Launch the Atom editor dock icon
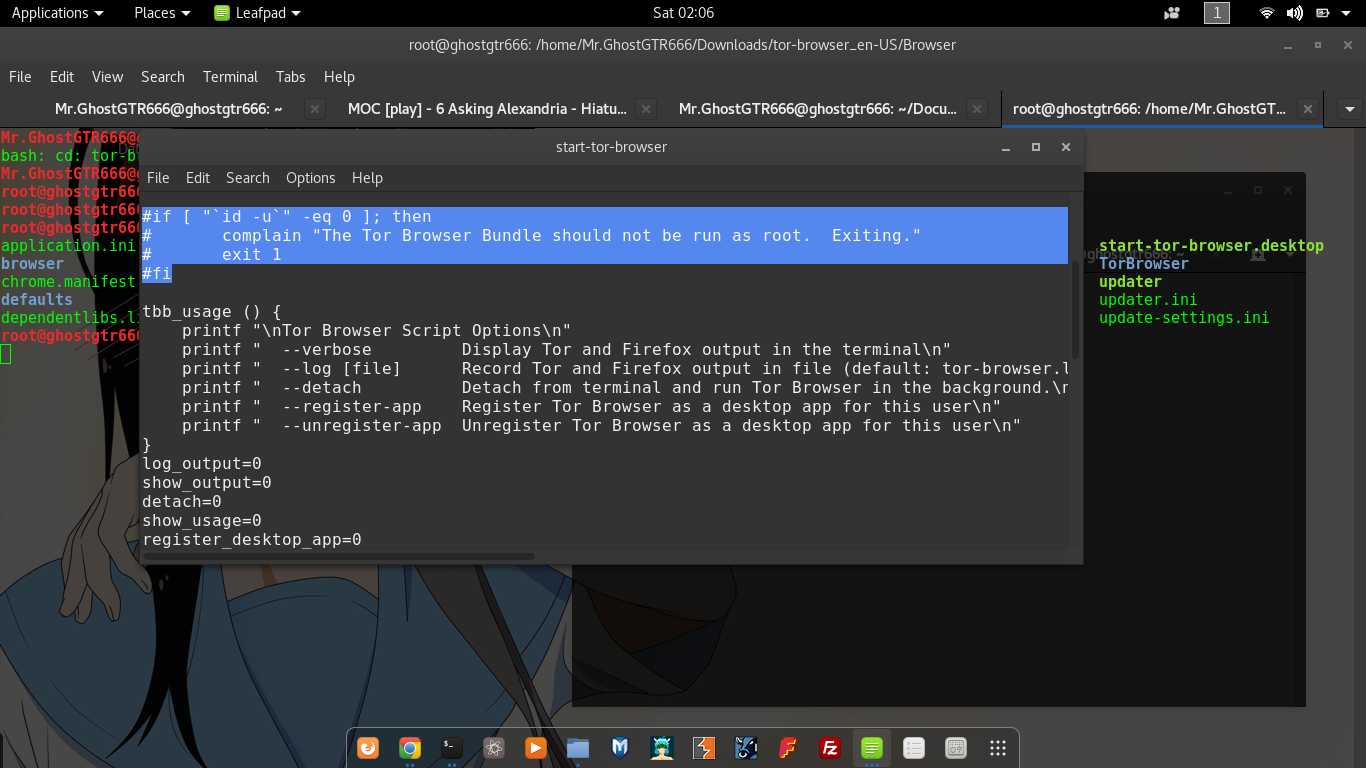Image resolution: width=1366 pixels, height=768 pixels. pos(494,747)
